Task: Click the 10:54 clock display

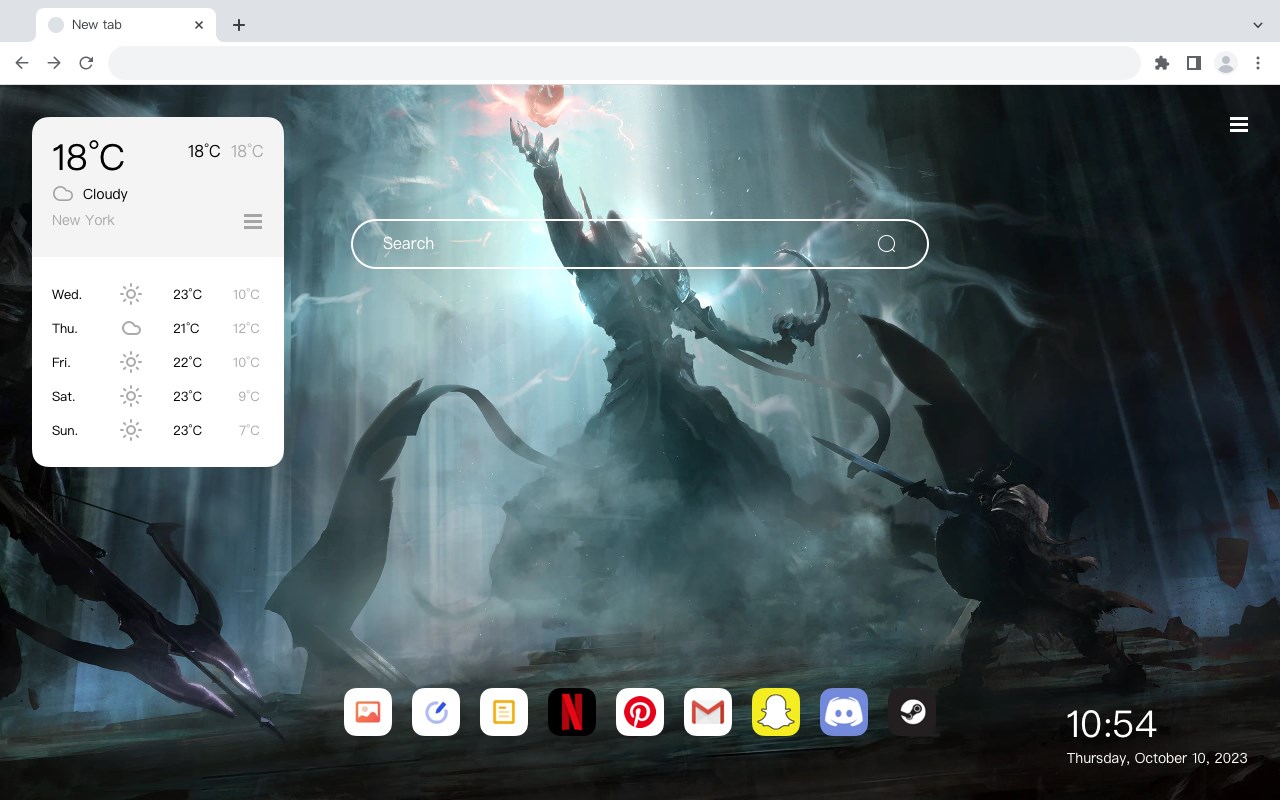Action: click(x=1111, y=724)
